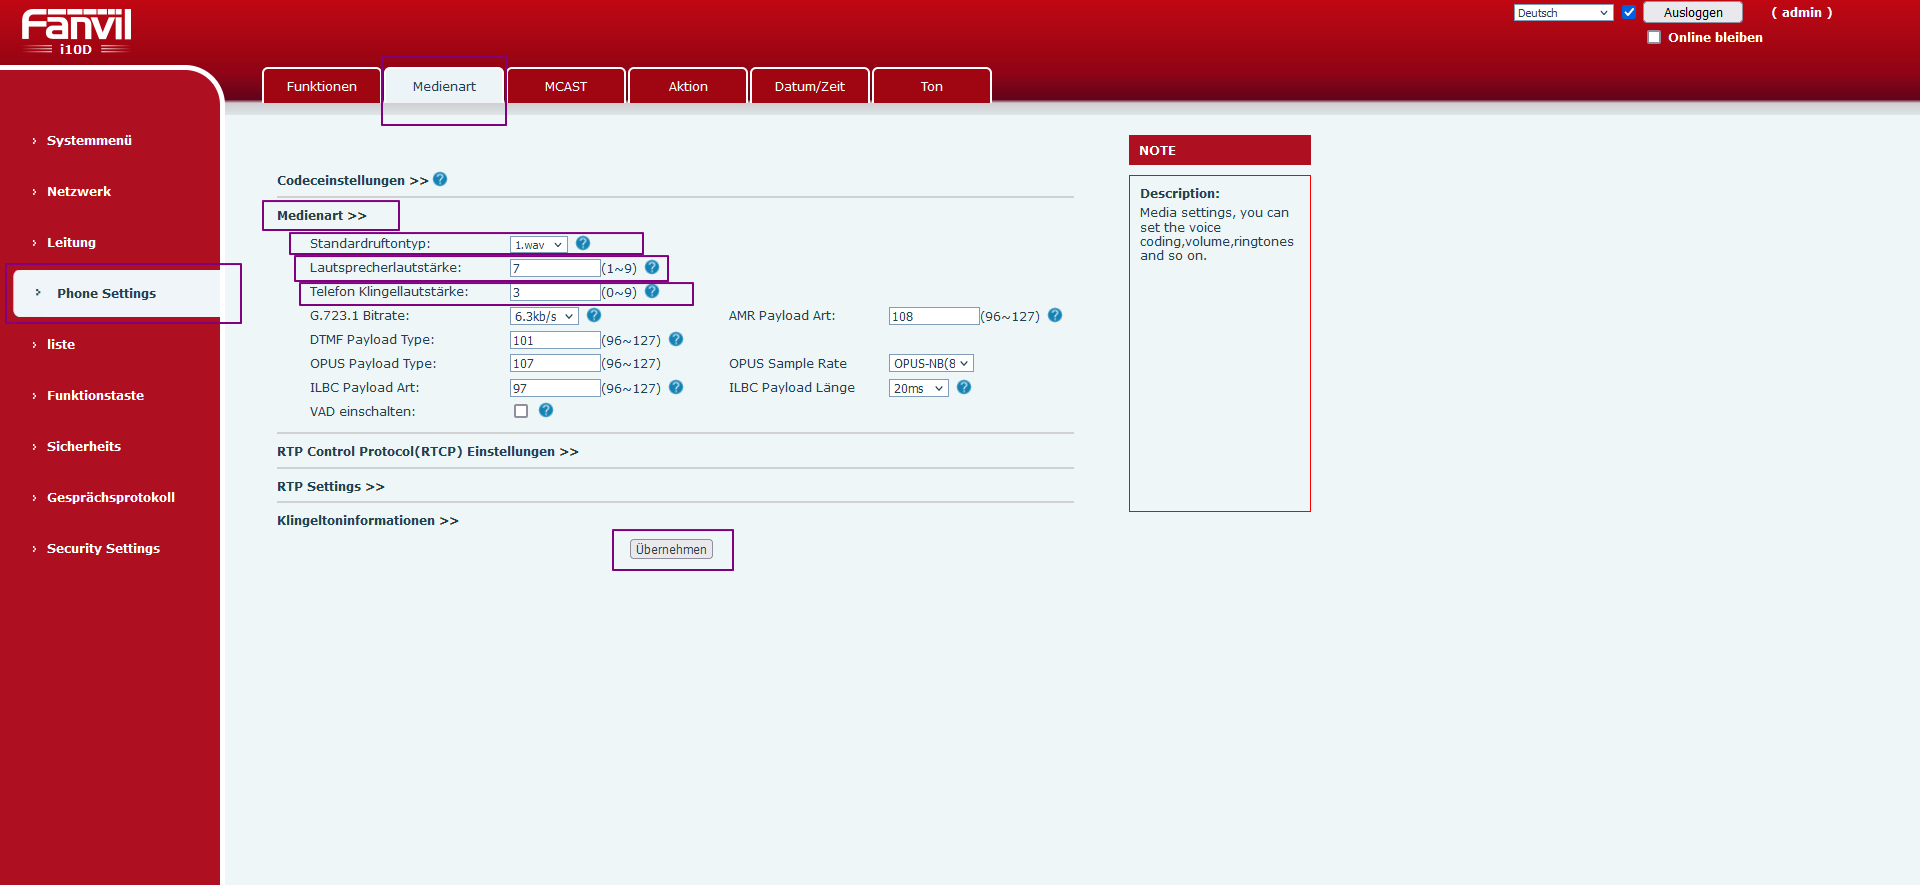The height and width of the screenshot is (885, 1920).
Task: Open the MCAST tab
Action: pos(566,86)
